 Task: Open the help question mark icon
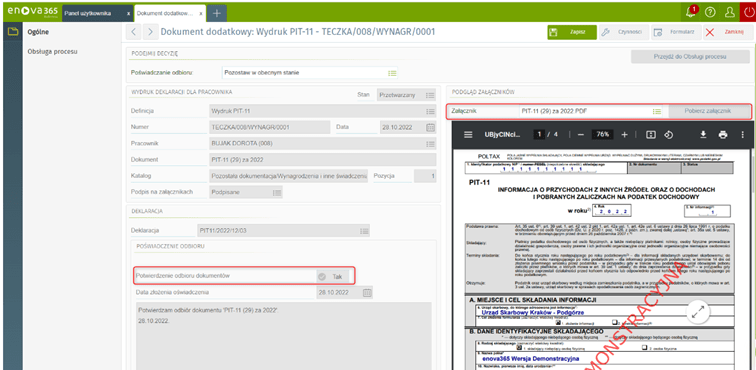(x=710, y=13)
